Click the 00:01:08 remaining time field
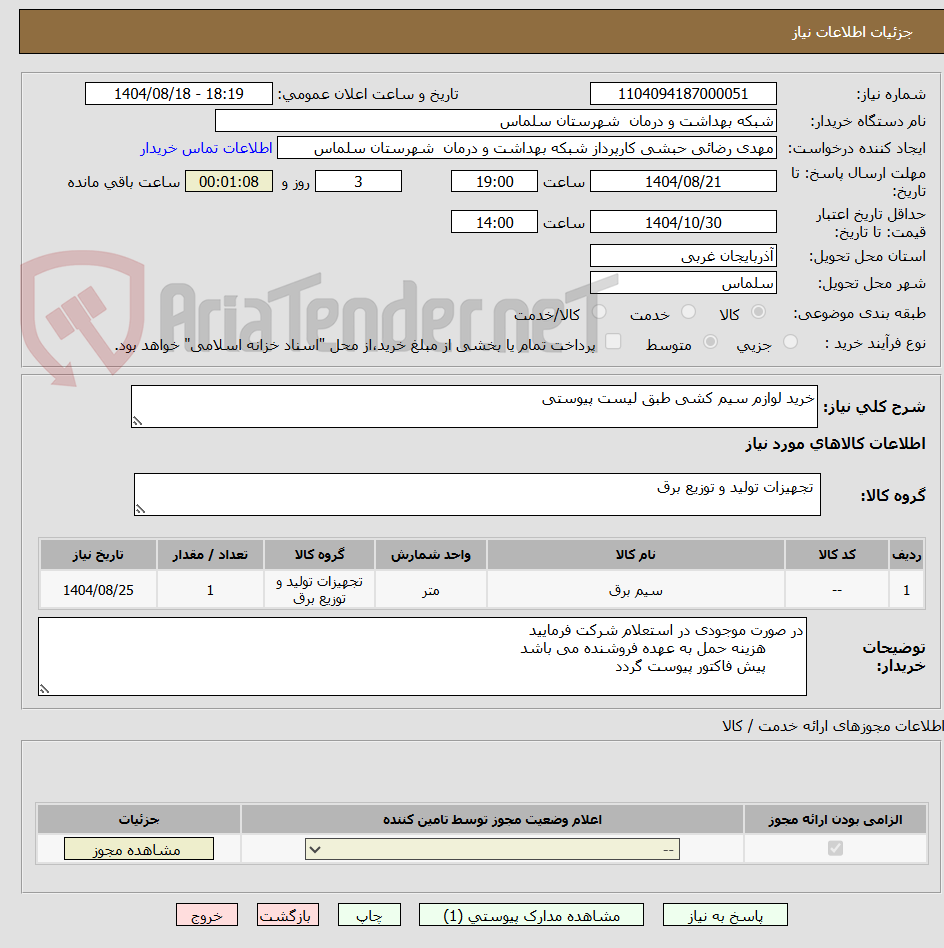The image size is (944, 948). tap(228, 181)
